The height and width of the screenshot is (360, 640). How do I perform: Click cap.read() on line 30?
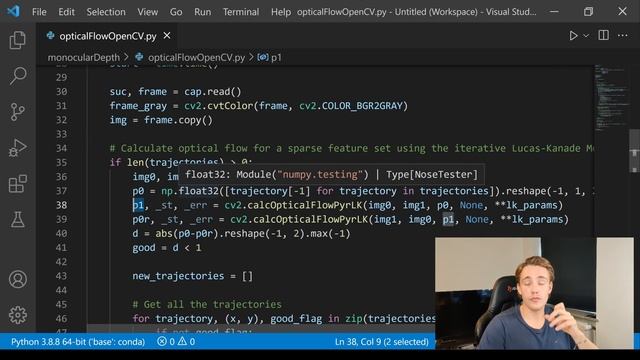coord(213,91)
